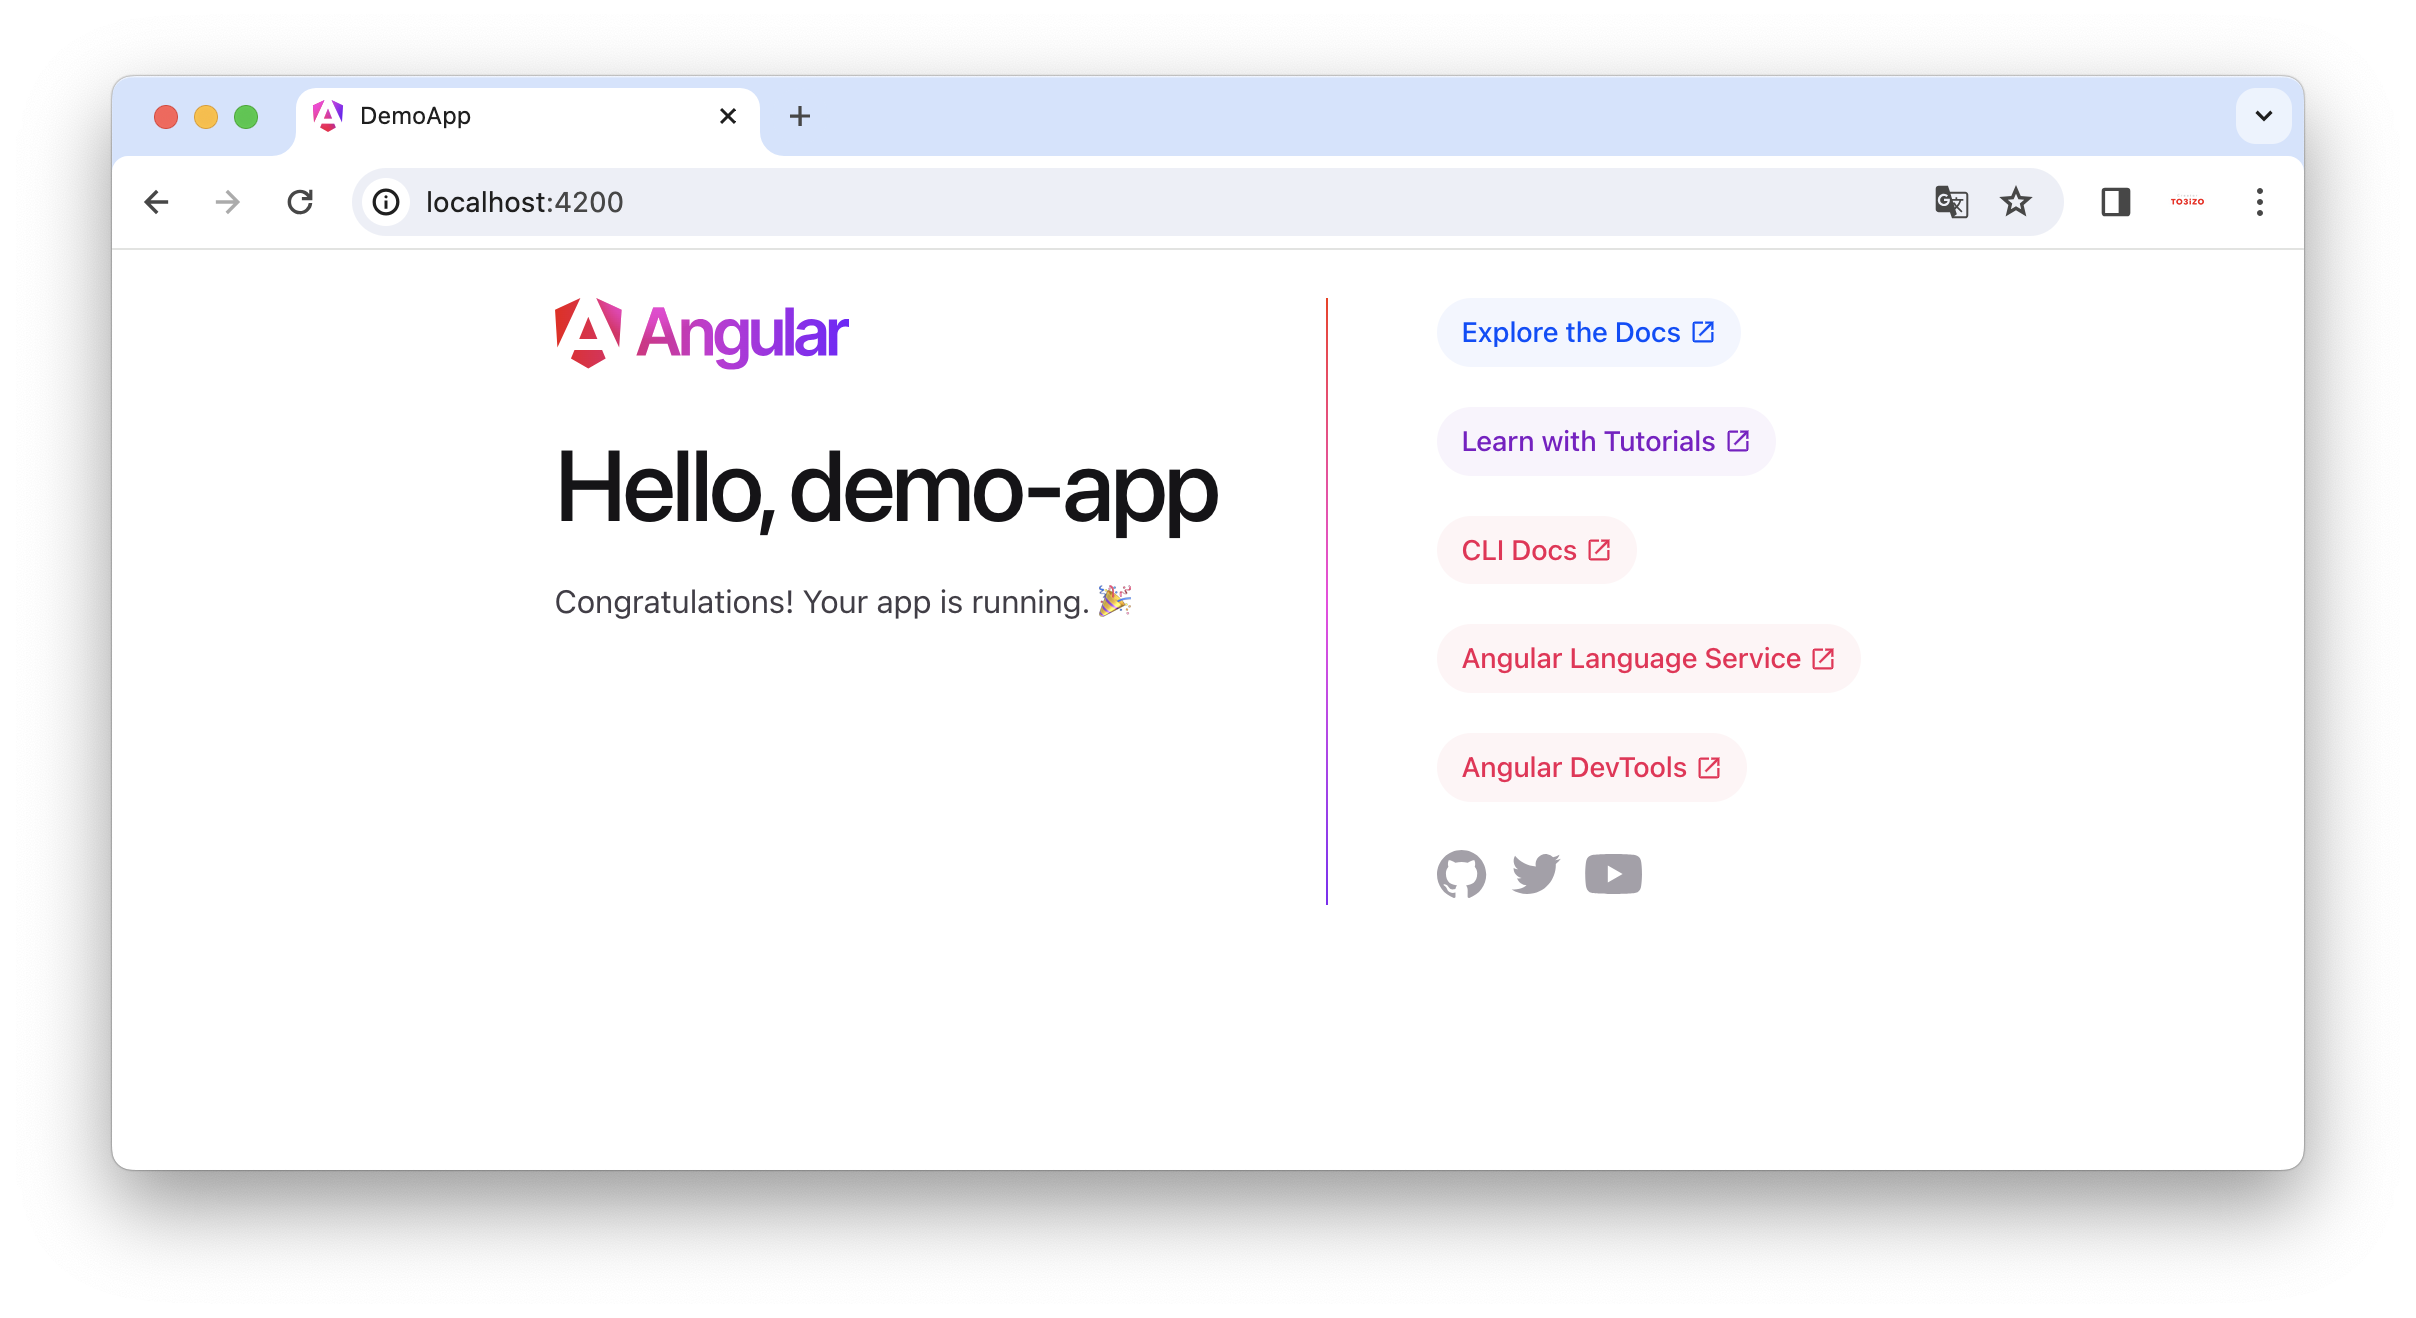Click the back navigation arrow
This screenshot has width=2416, height=1318.
[157, 201]
